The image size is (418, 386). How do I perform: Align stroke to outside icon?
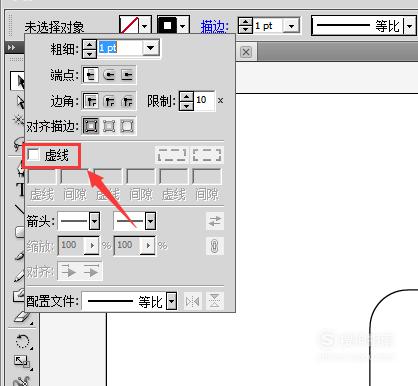tap(127, 126)
